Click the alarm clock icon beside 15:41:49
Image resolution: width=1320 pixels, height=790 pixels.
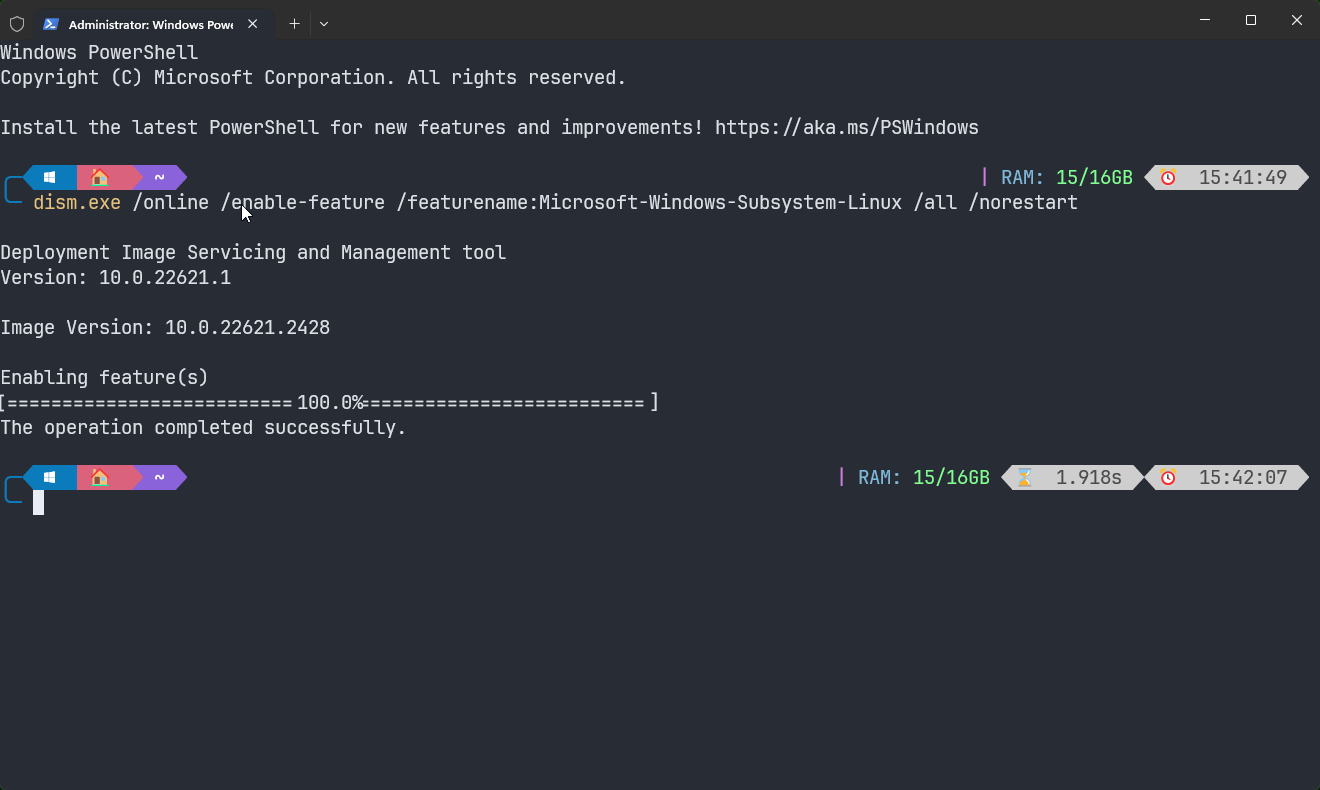click(1168, 178)
